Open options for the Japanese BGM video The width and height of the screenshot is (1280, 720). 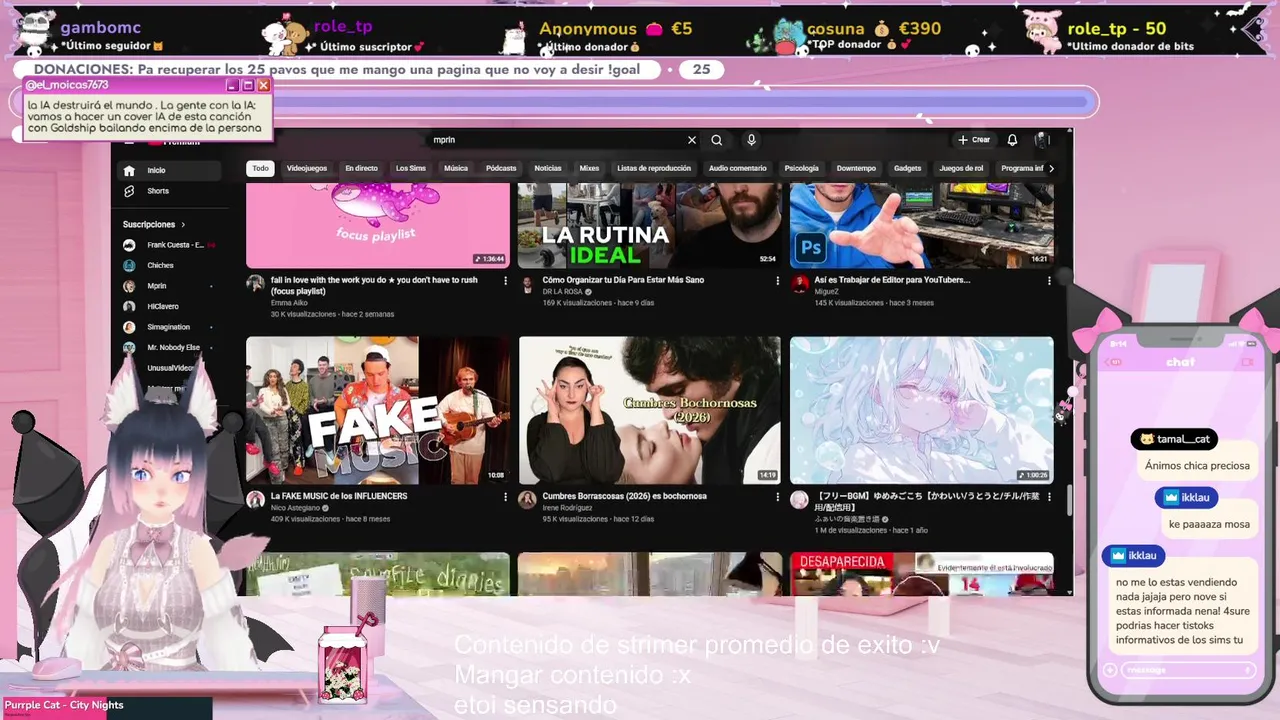pos(1049,497)
